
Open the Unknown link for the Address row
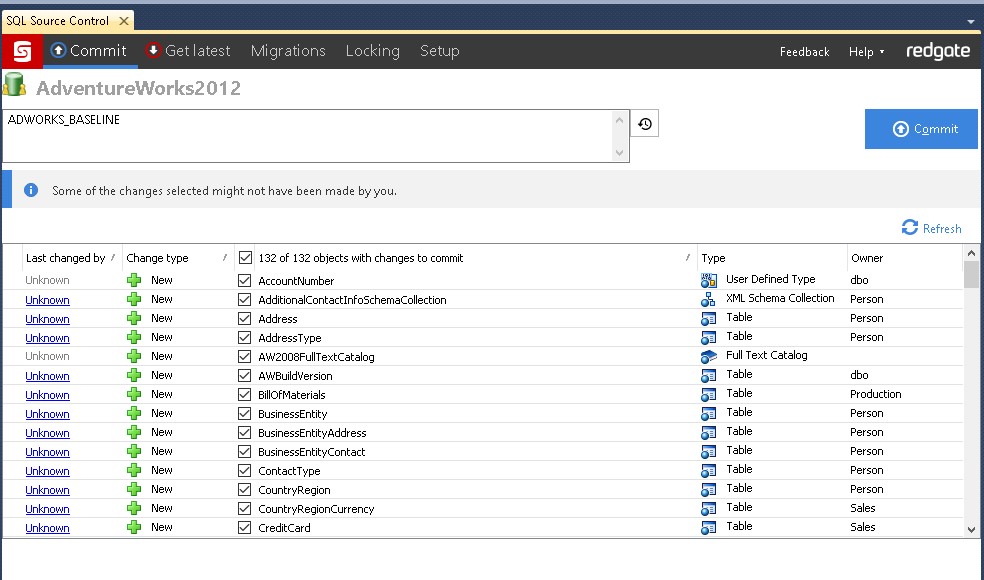click(47, 319)
